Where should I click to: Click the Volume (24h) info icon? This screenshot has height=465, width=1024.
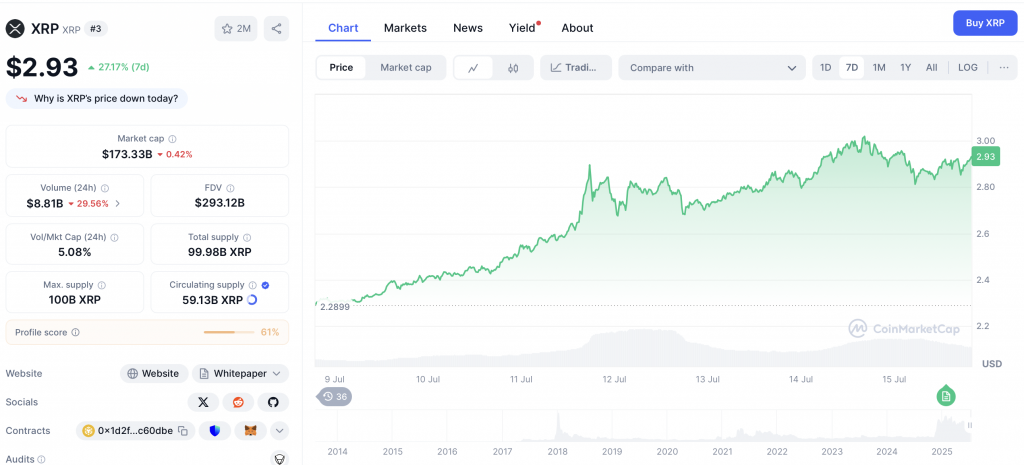point(105,188)
